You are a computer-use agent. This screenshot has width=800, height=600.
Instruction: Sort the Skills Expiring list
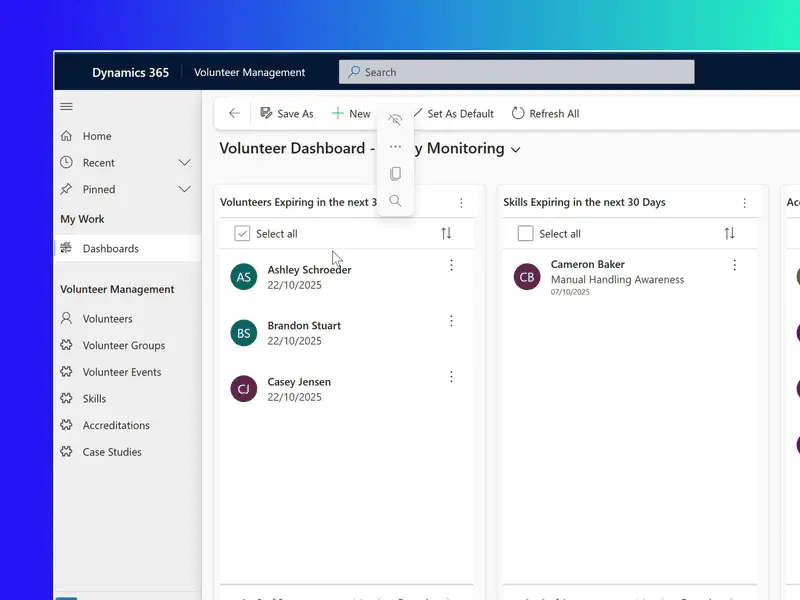729,233
